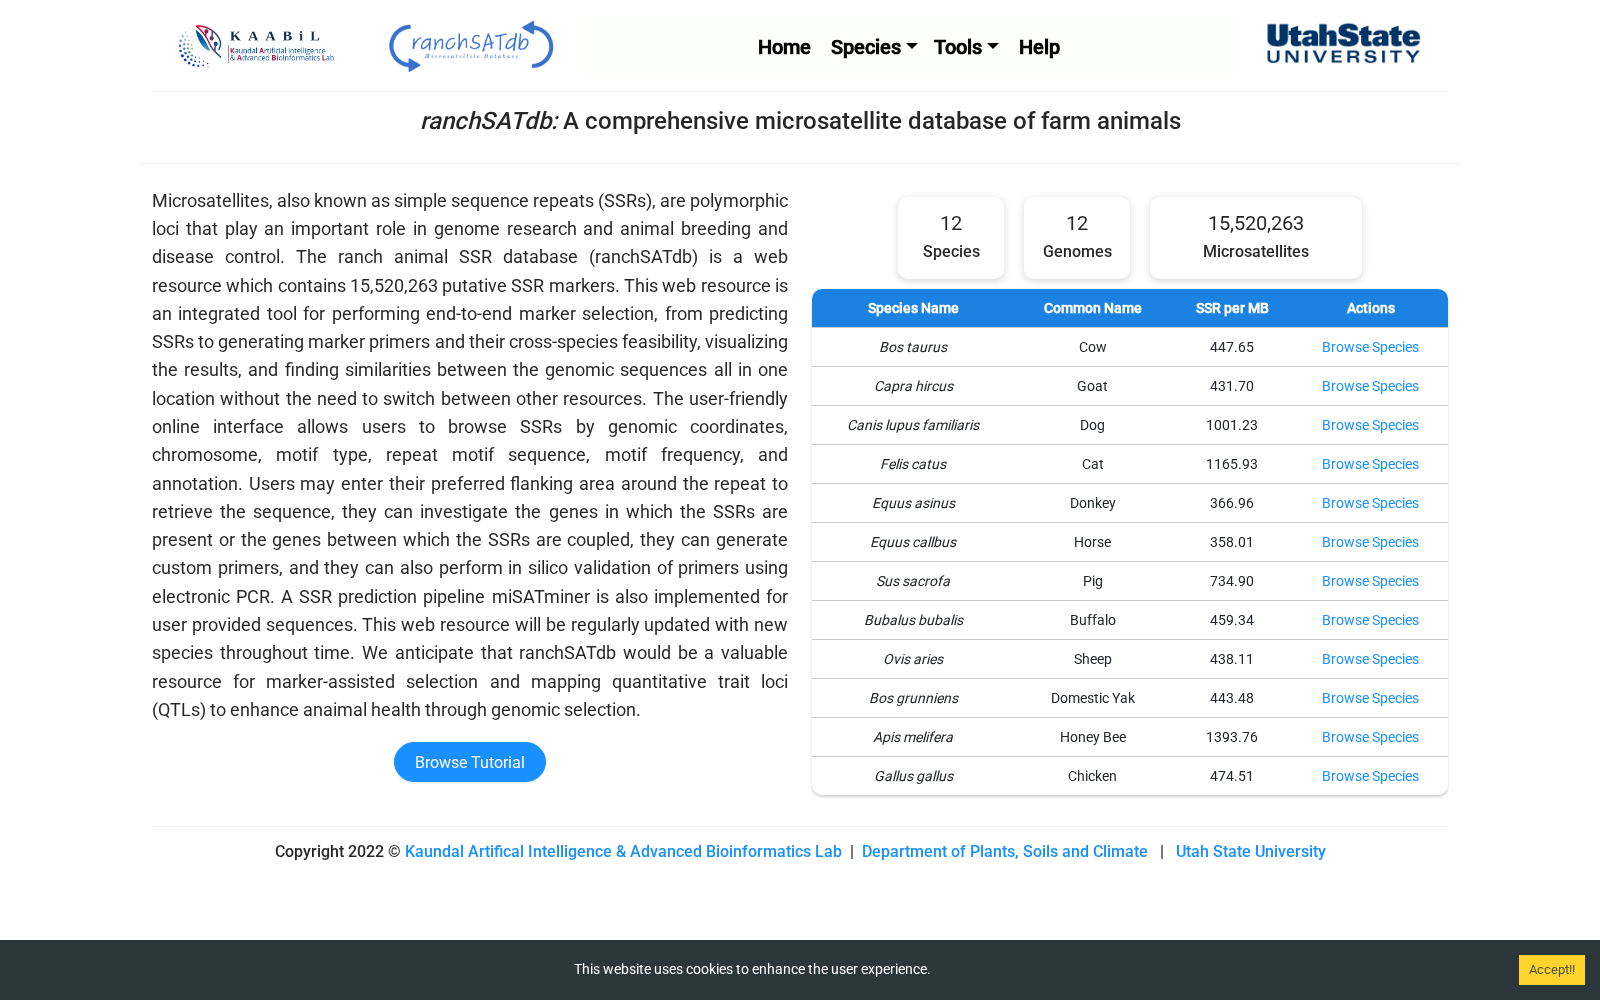Click the page heading ranchSATdb title
Image resolution: width=1600 pixels, height=1000 pixels.
[800, 121]
